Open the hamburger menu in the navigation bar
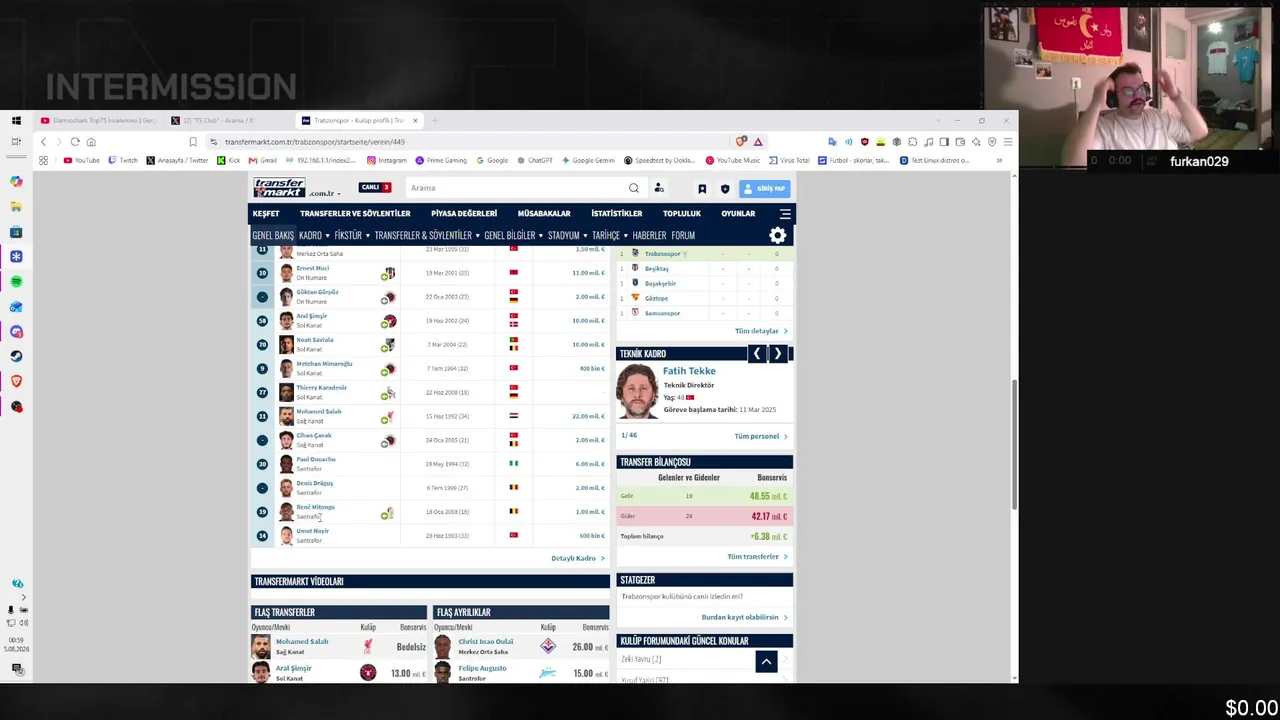1280x720 pixels. [x=785, y=213]
